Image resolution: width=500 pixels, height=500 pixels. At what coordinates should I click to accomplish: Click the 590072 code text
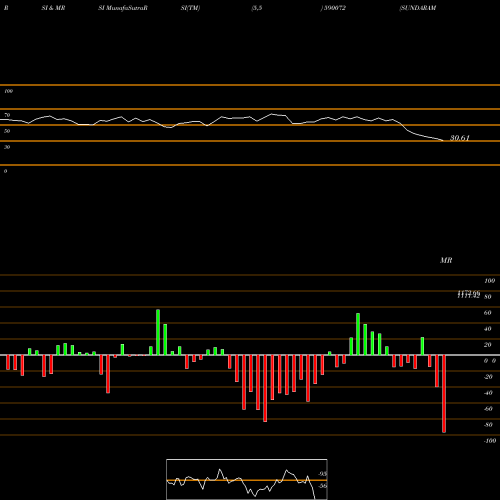click(x=334, y=8)
